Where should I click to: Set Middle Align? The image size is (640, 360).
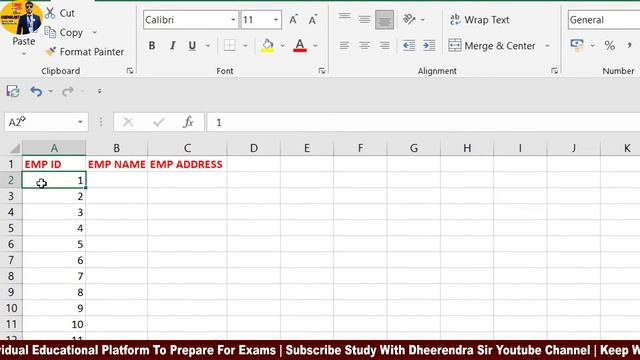pos(364,19)
